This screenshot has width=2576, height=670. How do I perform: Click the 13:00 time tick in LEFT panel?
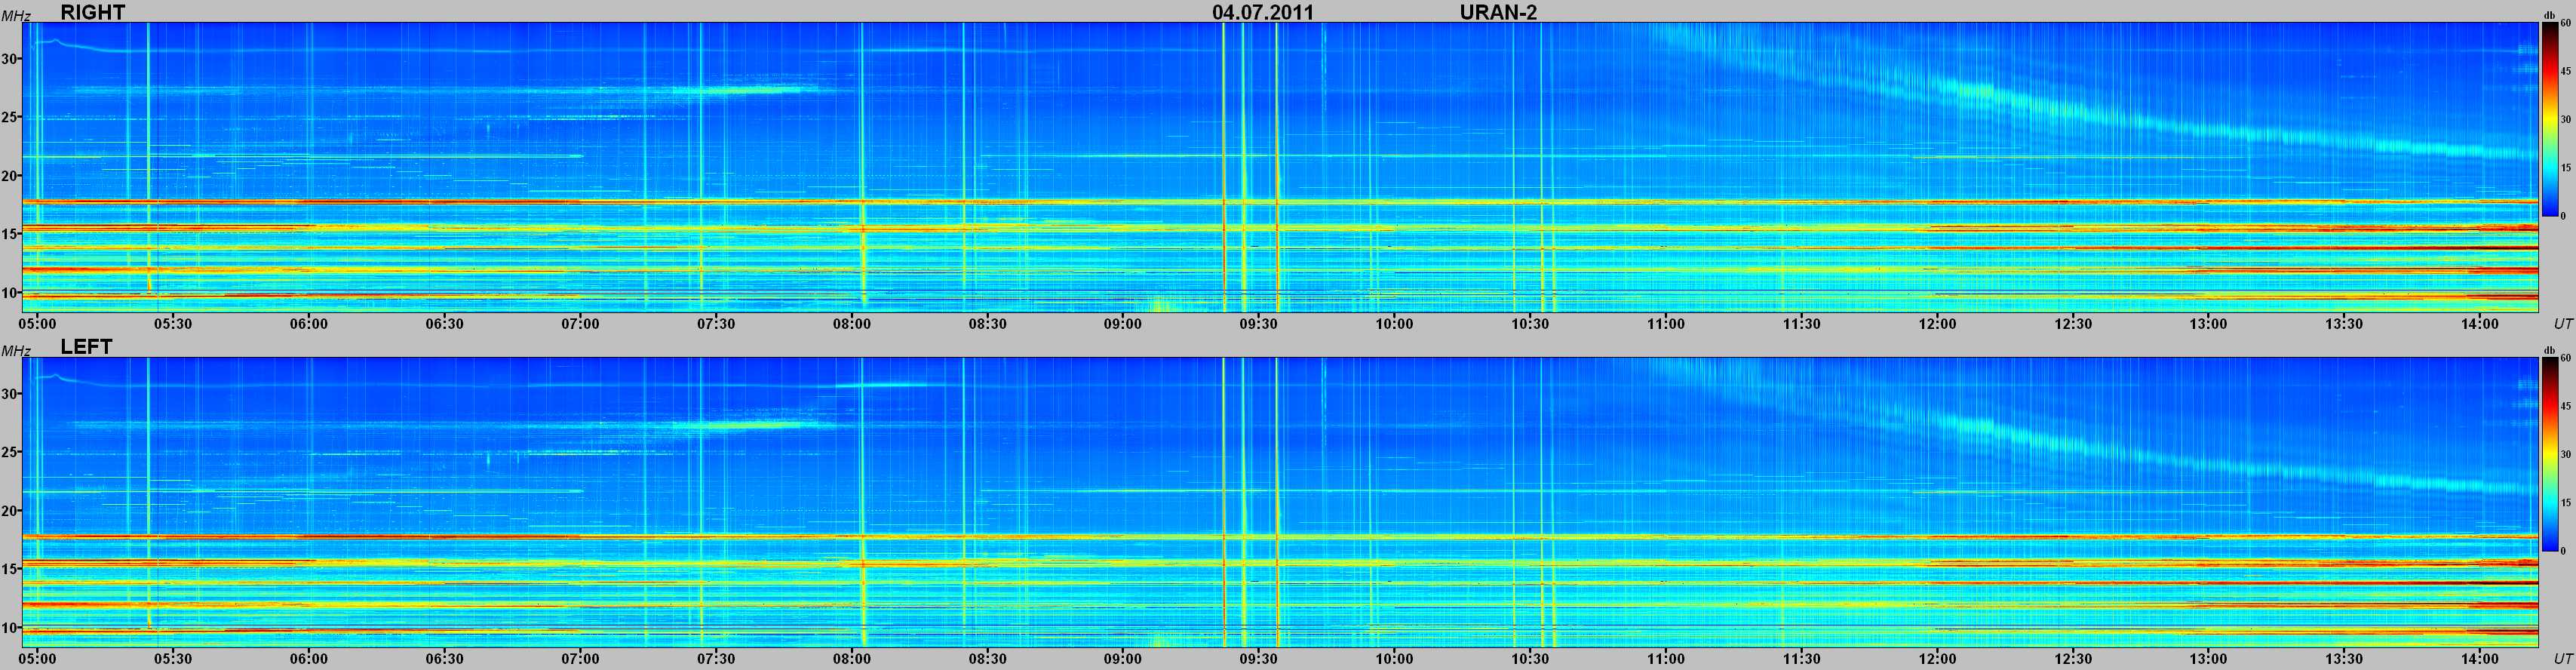[2209, 659]
